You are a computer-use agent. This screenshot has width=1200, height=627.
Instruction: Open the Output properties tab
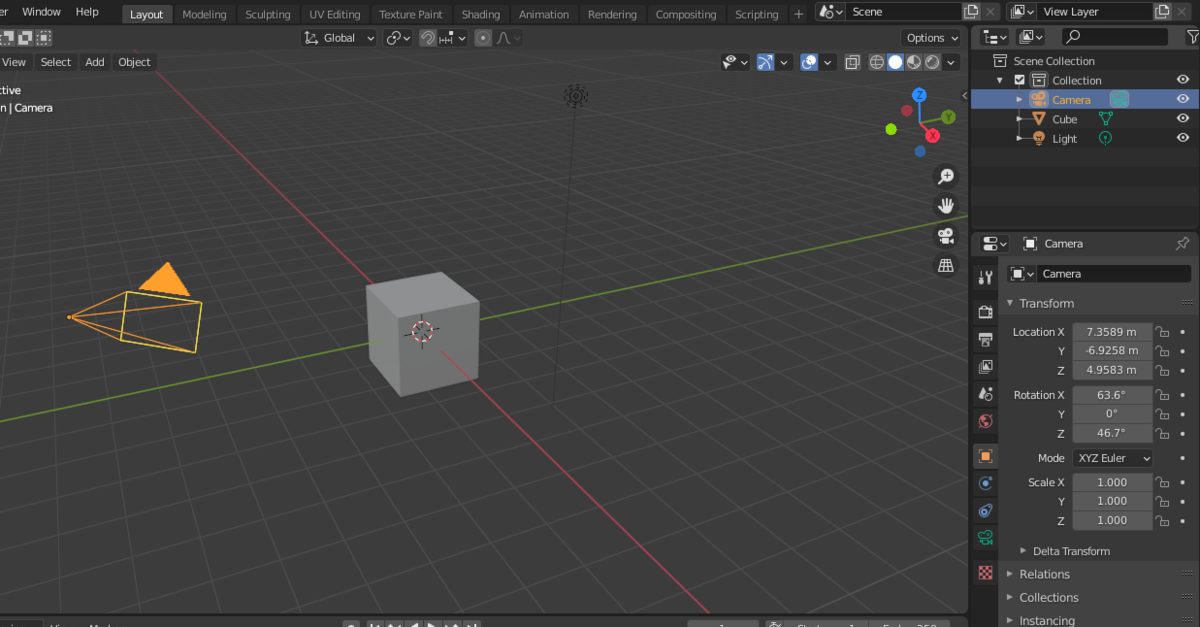[985, 340]
